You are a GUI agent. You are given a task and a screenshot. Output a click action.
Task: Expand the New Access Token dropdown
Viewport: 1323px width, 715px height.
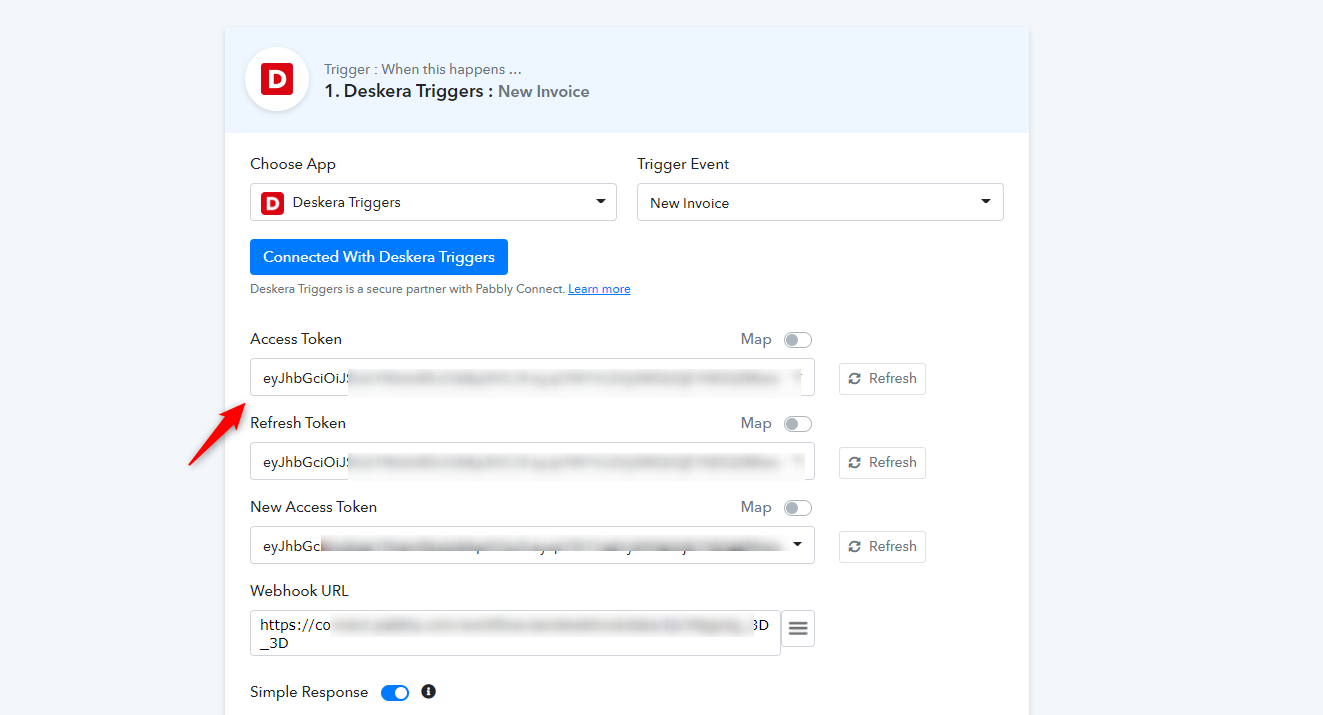(x=532, y=545)
